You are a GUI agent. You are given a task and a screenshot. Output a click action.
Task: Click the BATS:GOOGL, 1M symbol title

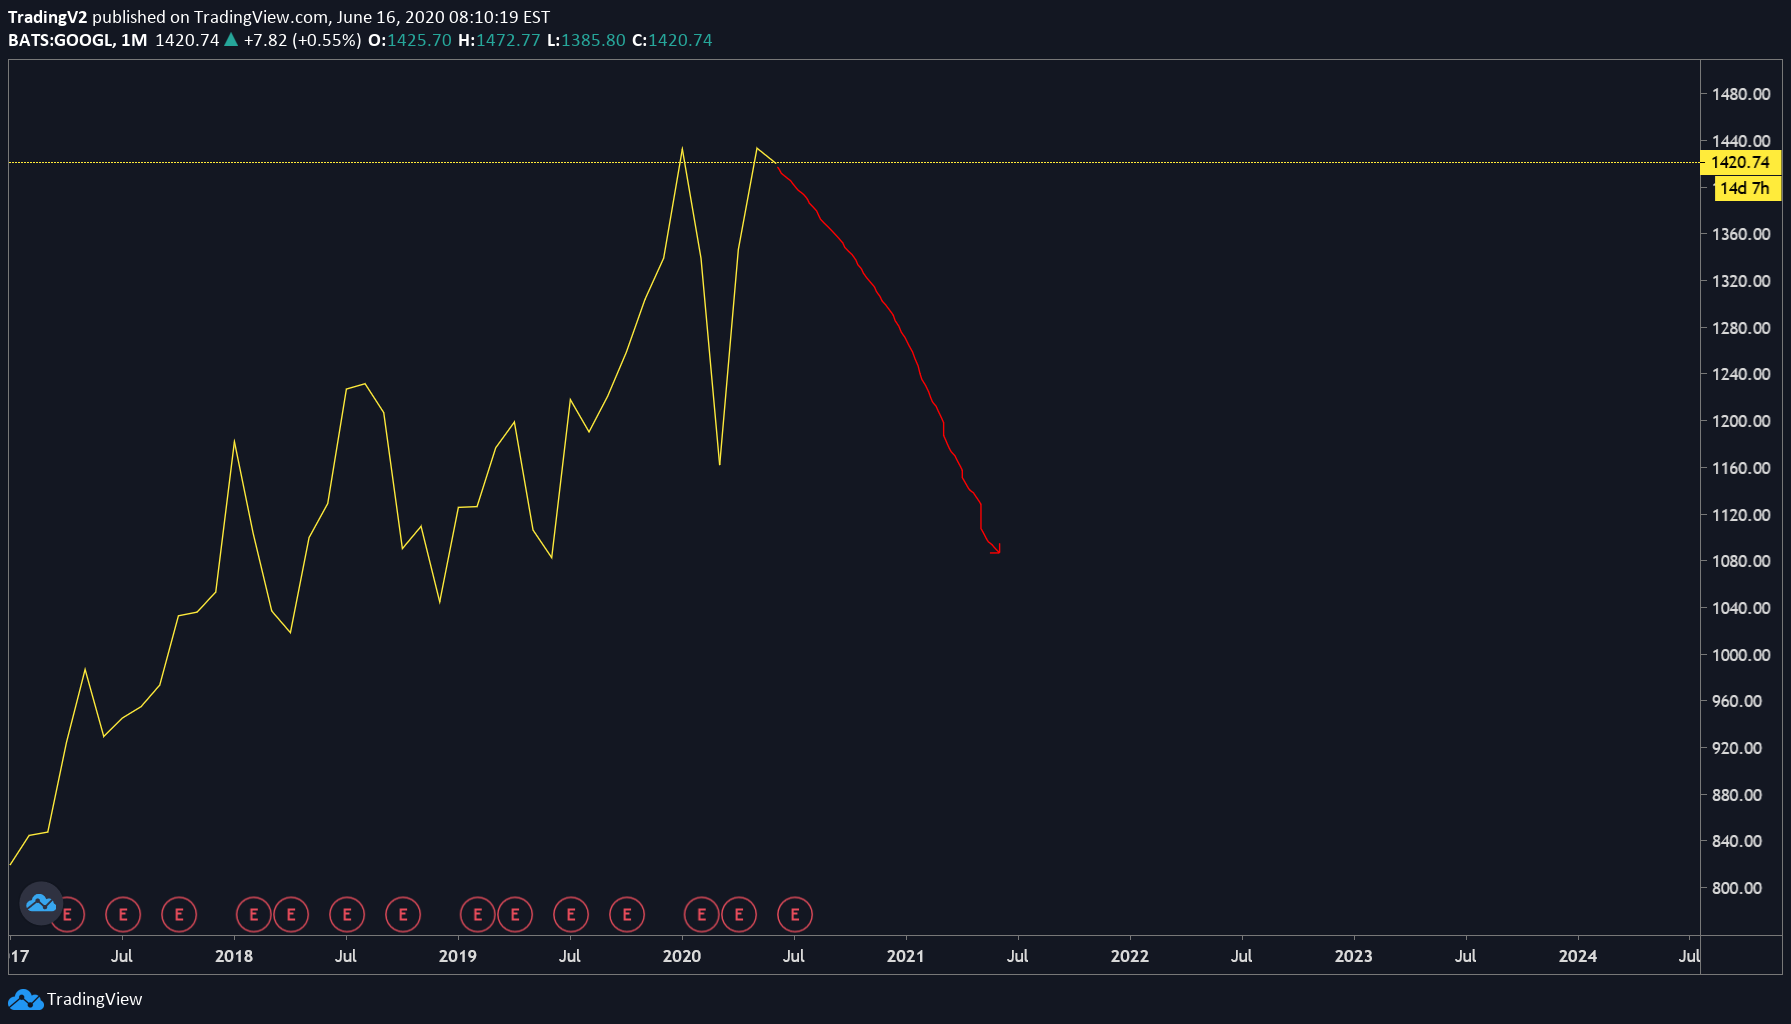(x=78, y=40)
